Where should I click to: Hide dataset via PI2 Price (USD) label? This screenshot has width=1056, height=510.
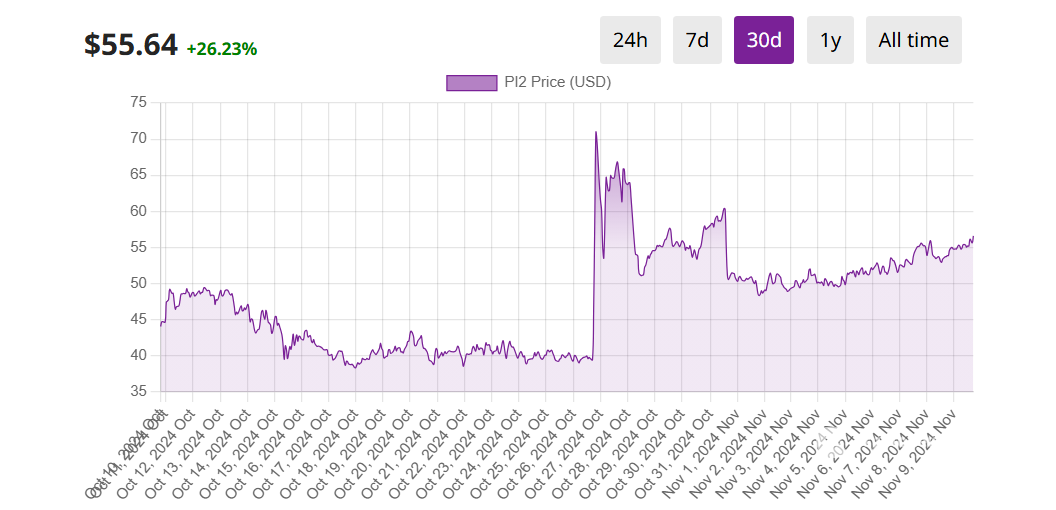pos(558,83)
